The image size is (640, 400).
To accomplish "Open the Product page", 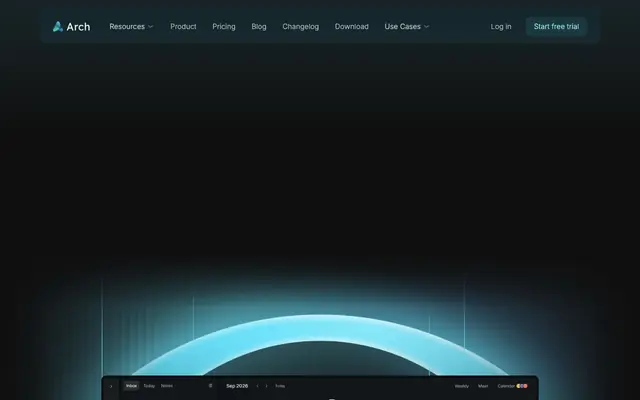I will point(183,27).
